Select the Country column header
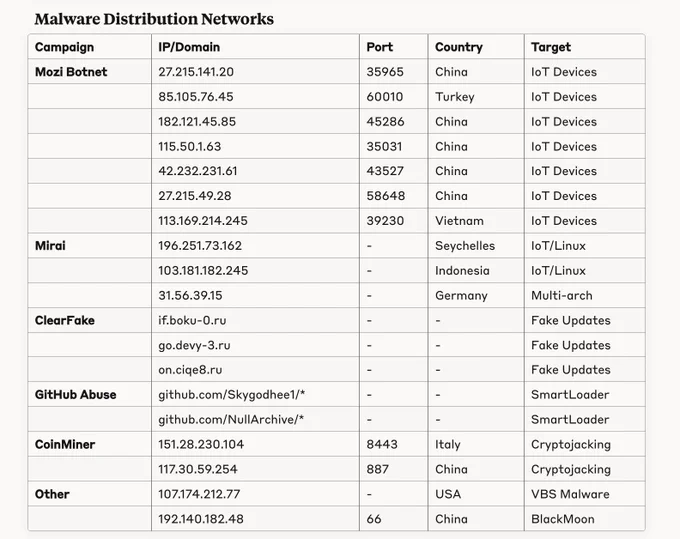The height and width of the screenshot is (539, 680). (459, 47)
